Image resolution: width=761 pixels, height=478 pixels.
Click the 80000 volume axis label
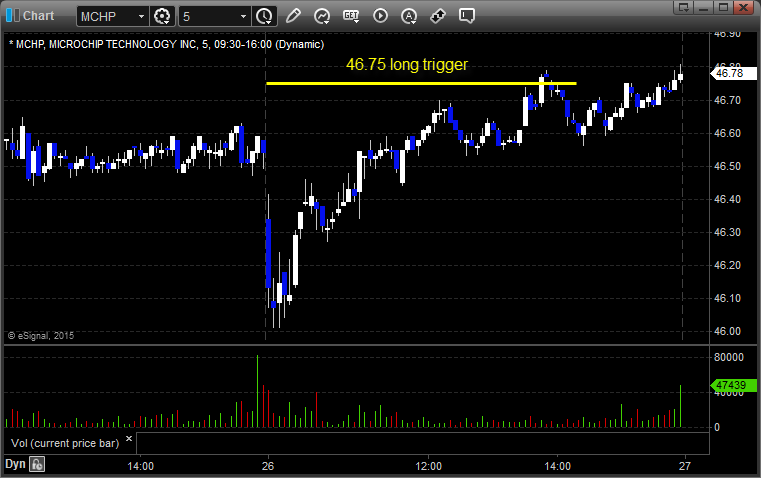point(728,358)
